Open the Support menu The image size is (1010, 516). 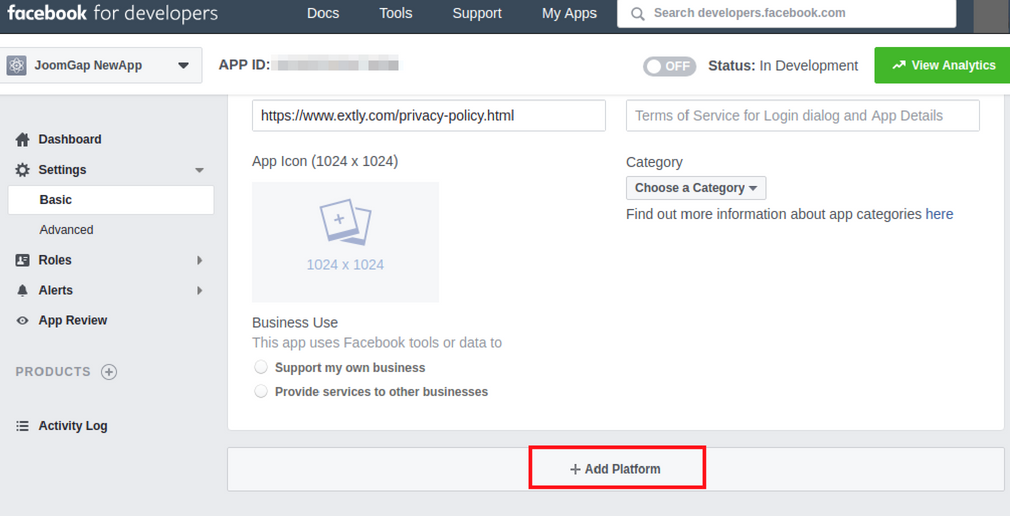pyautogui.click(x=477, y=14)
